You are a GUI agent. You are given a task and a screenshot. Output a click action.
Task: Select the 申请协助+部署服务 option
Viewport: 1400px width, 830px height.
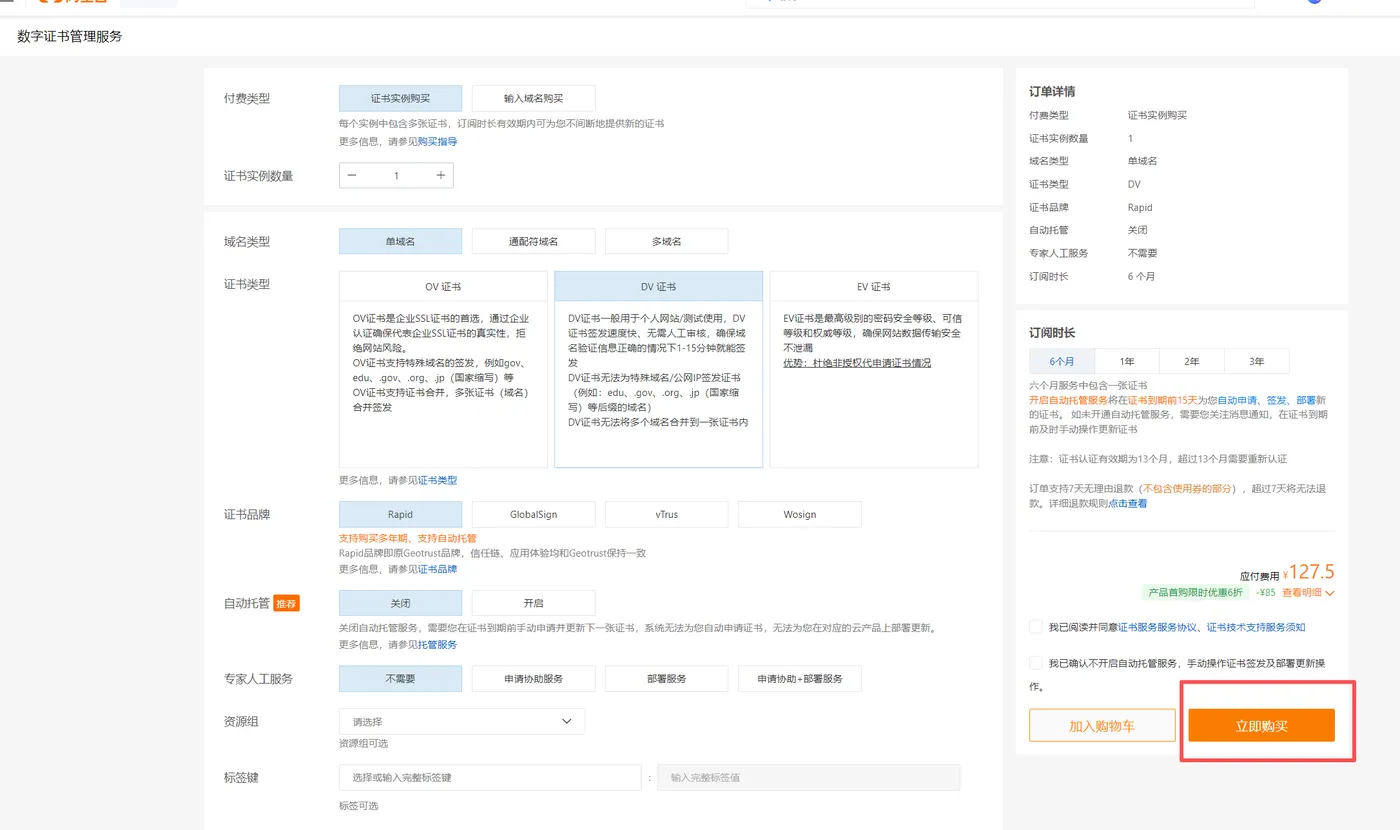pyautogui.click(x=800, y=679)
